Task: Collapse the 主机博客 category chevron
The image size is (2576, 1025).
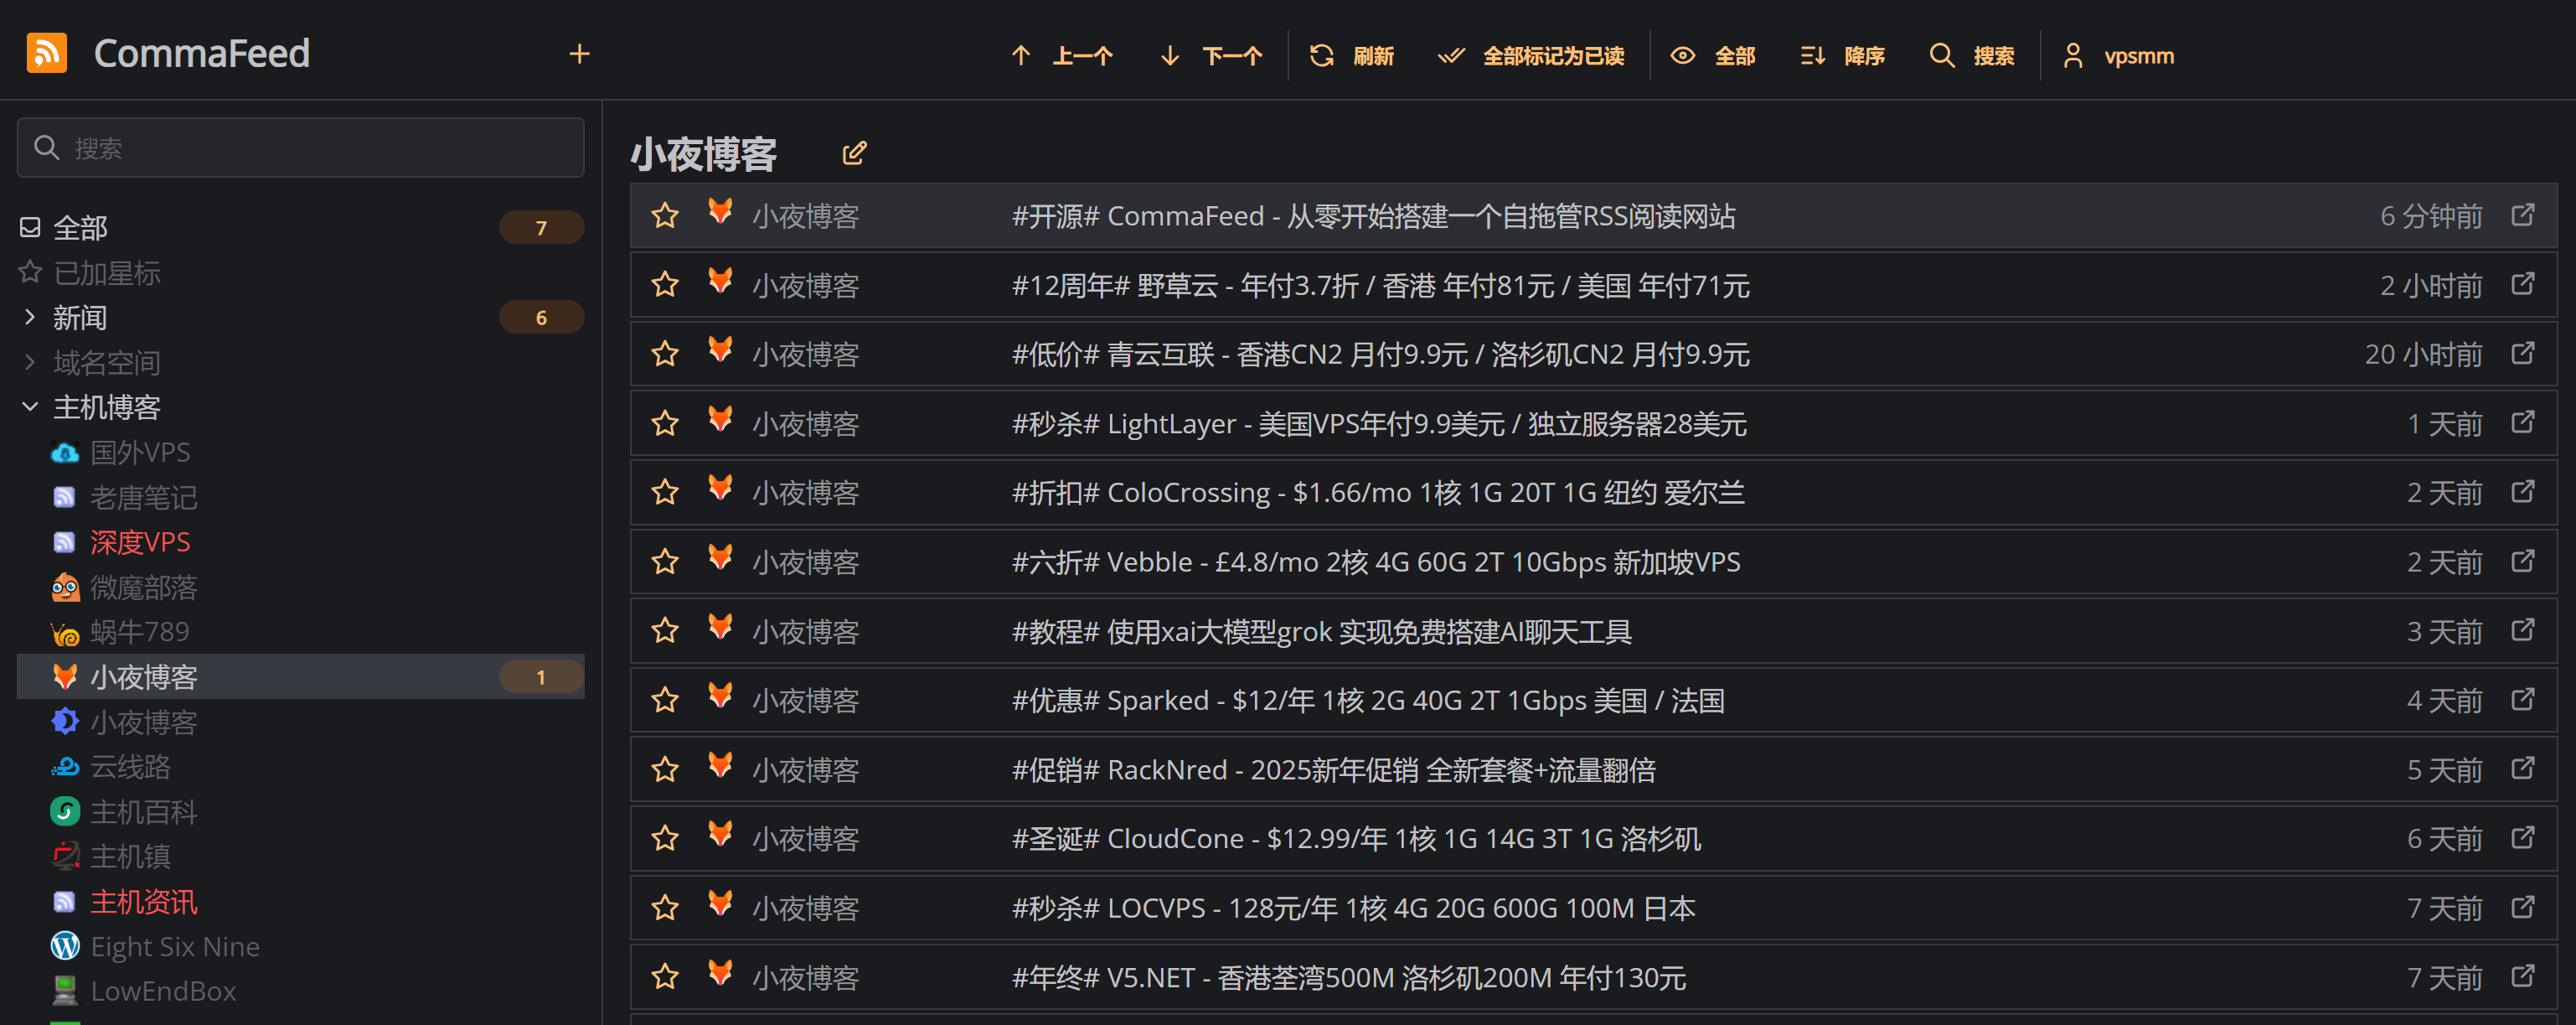Action: (30, 407)
